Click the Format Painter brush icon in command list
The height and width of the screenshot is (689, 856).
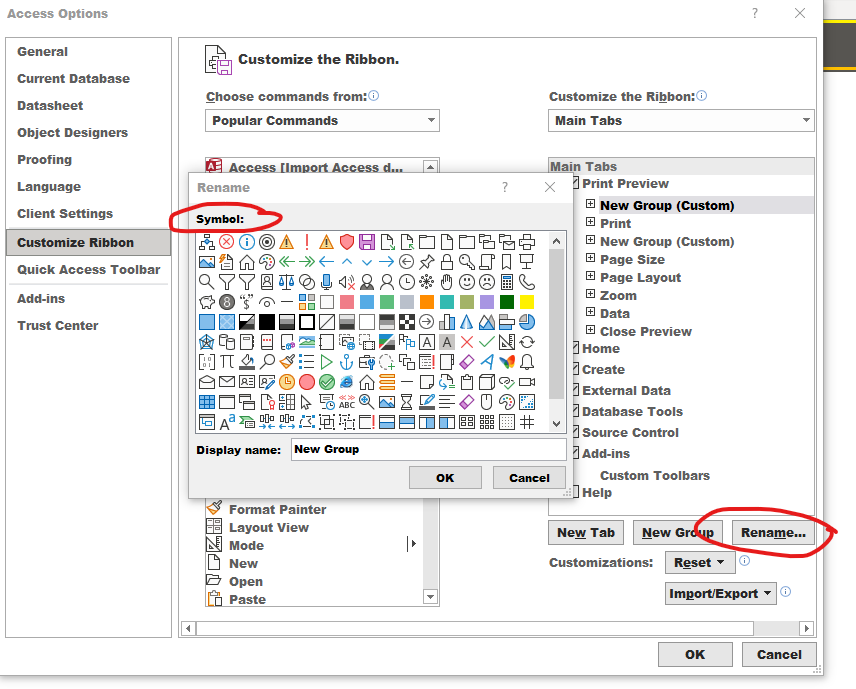click(214, 508)
